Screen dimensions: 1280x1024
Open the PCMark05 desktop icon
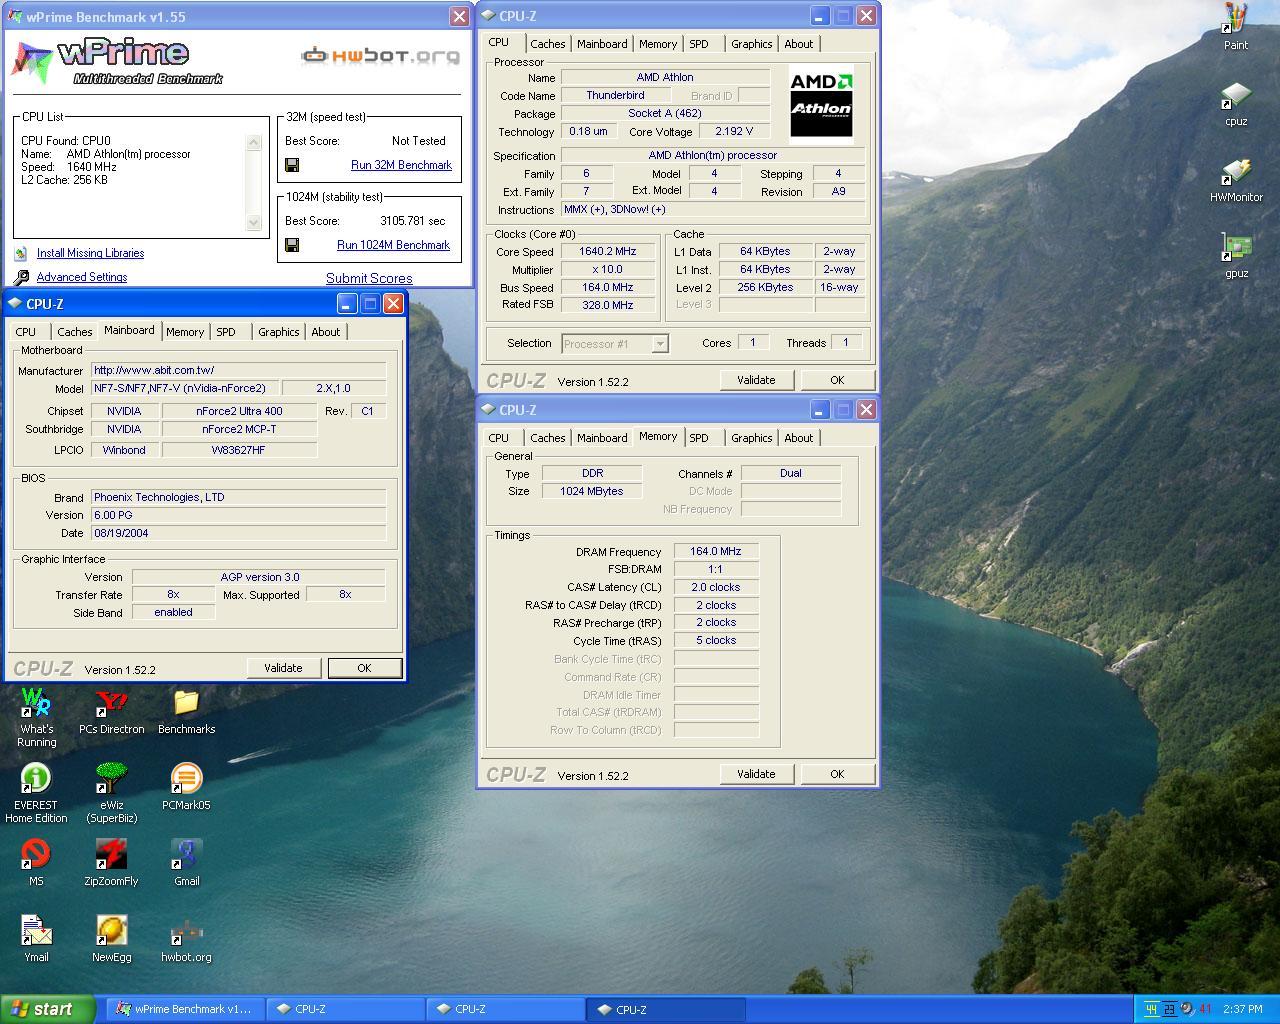(x=186, y=786)
